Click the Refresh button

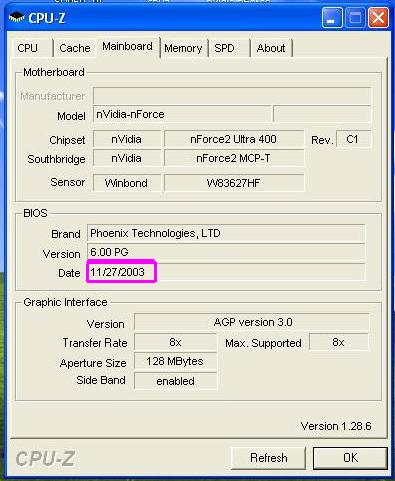tap(268, 458)
